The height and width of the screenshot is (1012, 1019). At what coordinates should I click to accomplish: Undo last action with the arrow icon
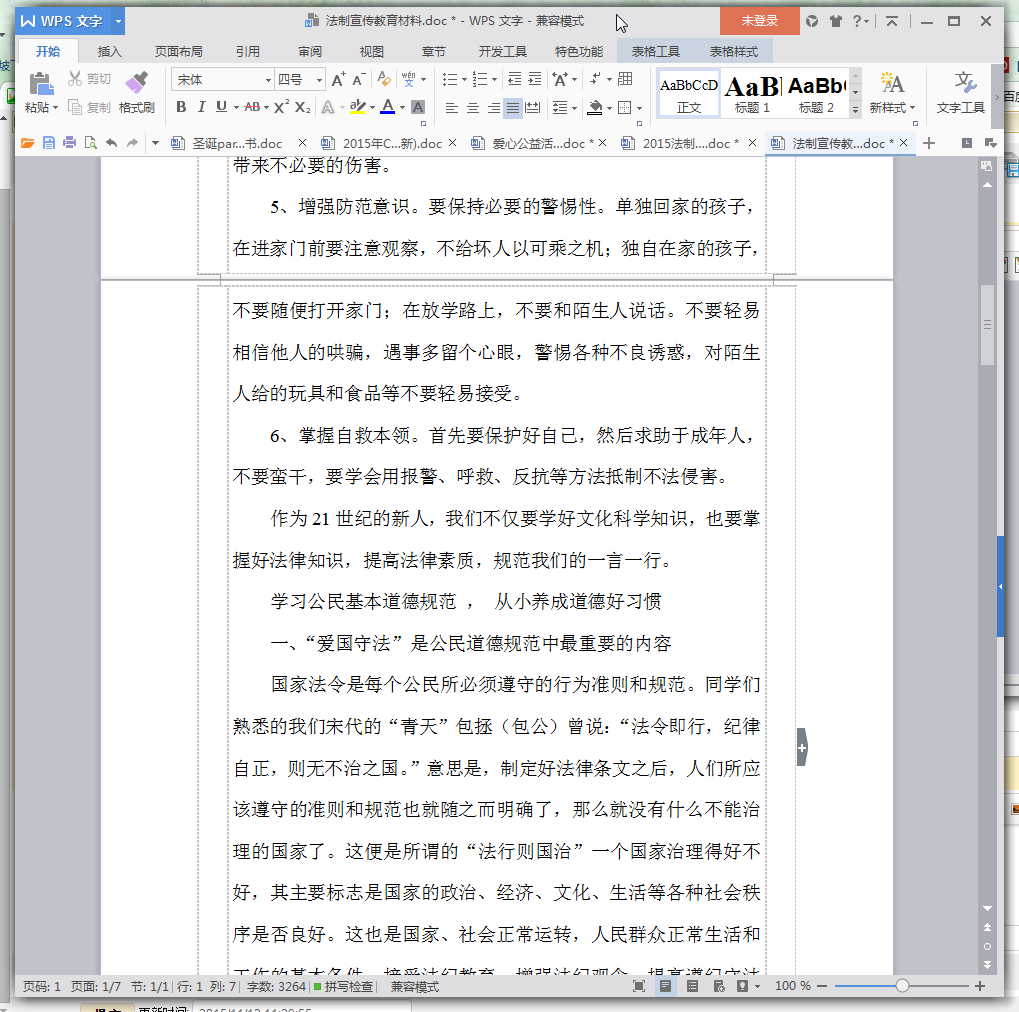[112, 143]
